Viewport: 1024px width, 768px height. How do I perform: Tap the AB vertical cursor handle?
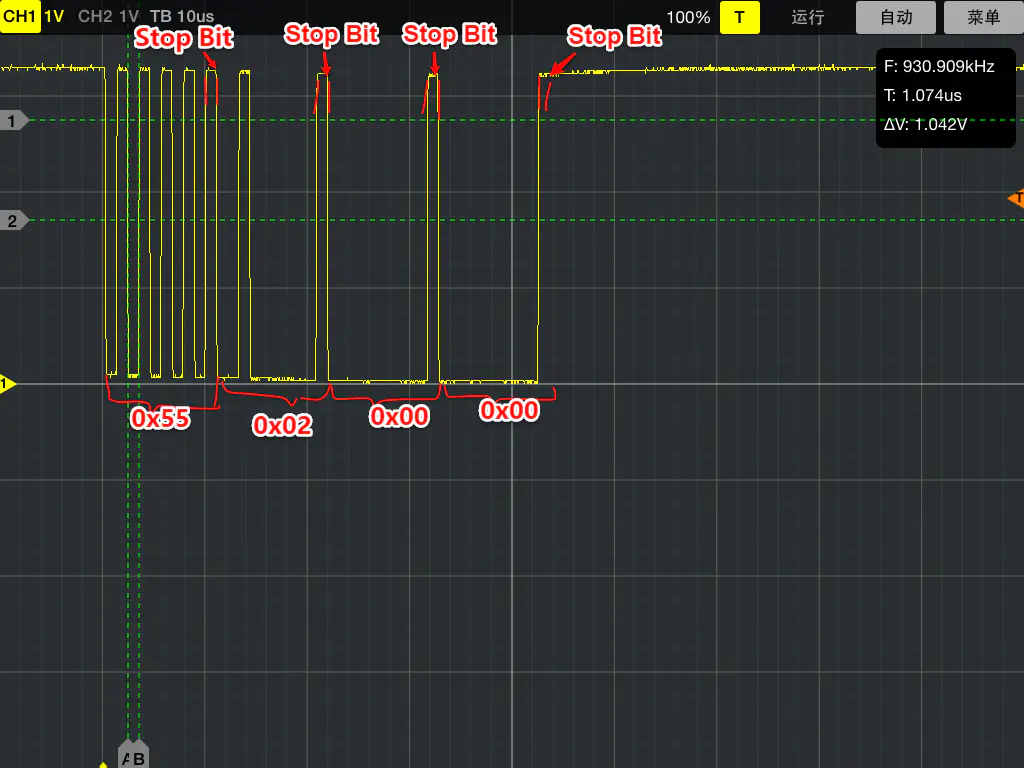133,755
